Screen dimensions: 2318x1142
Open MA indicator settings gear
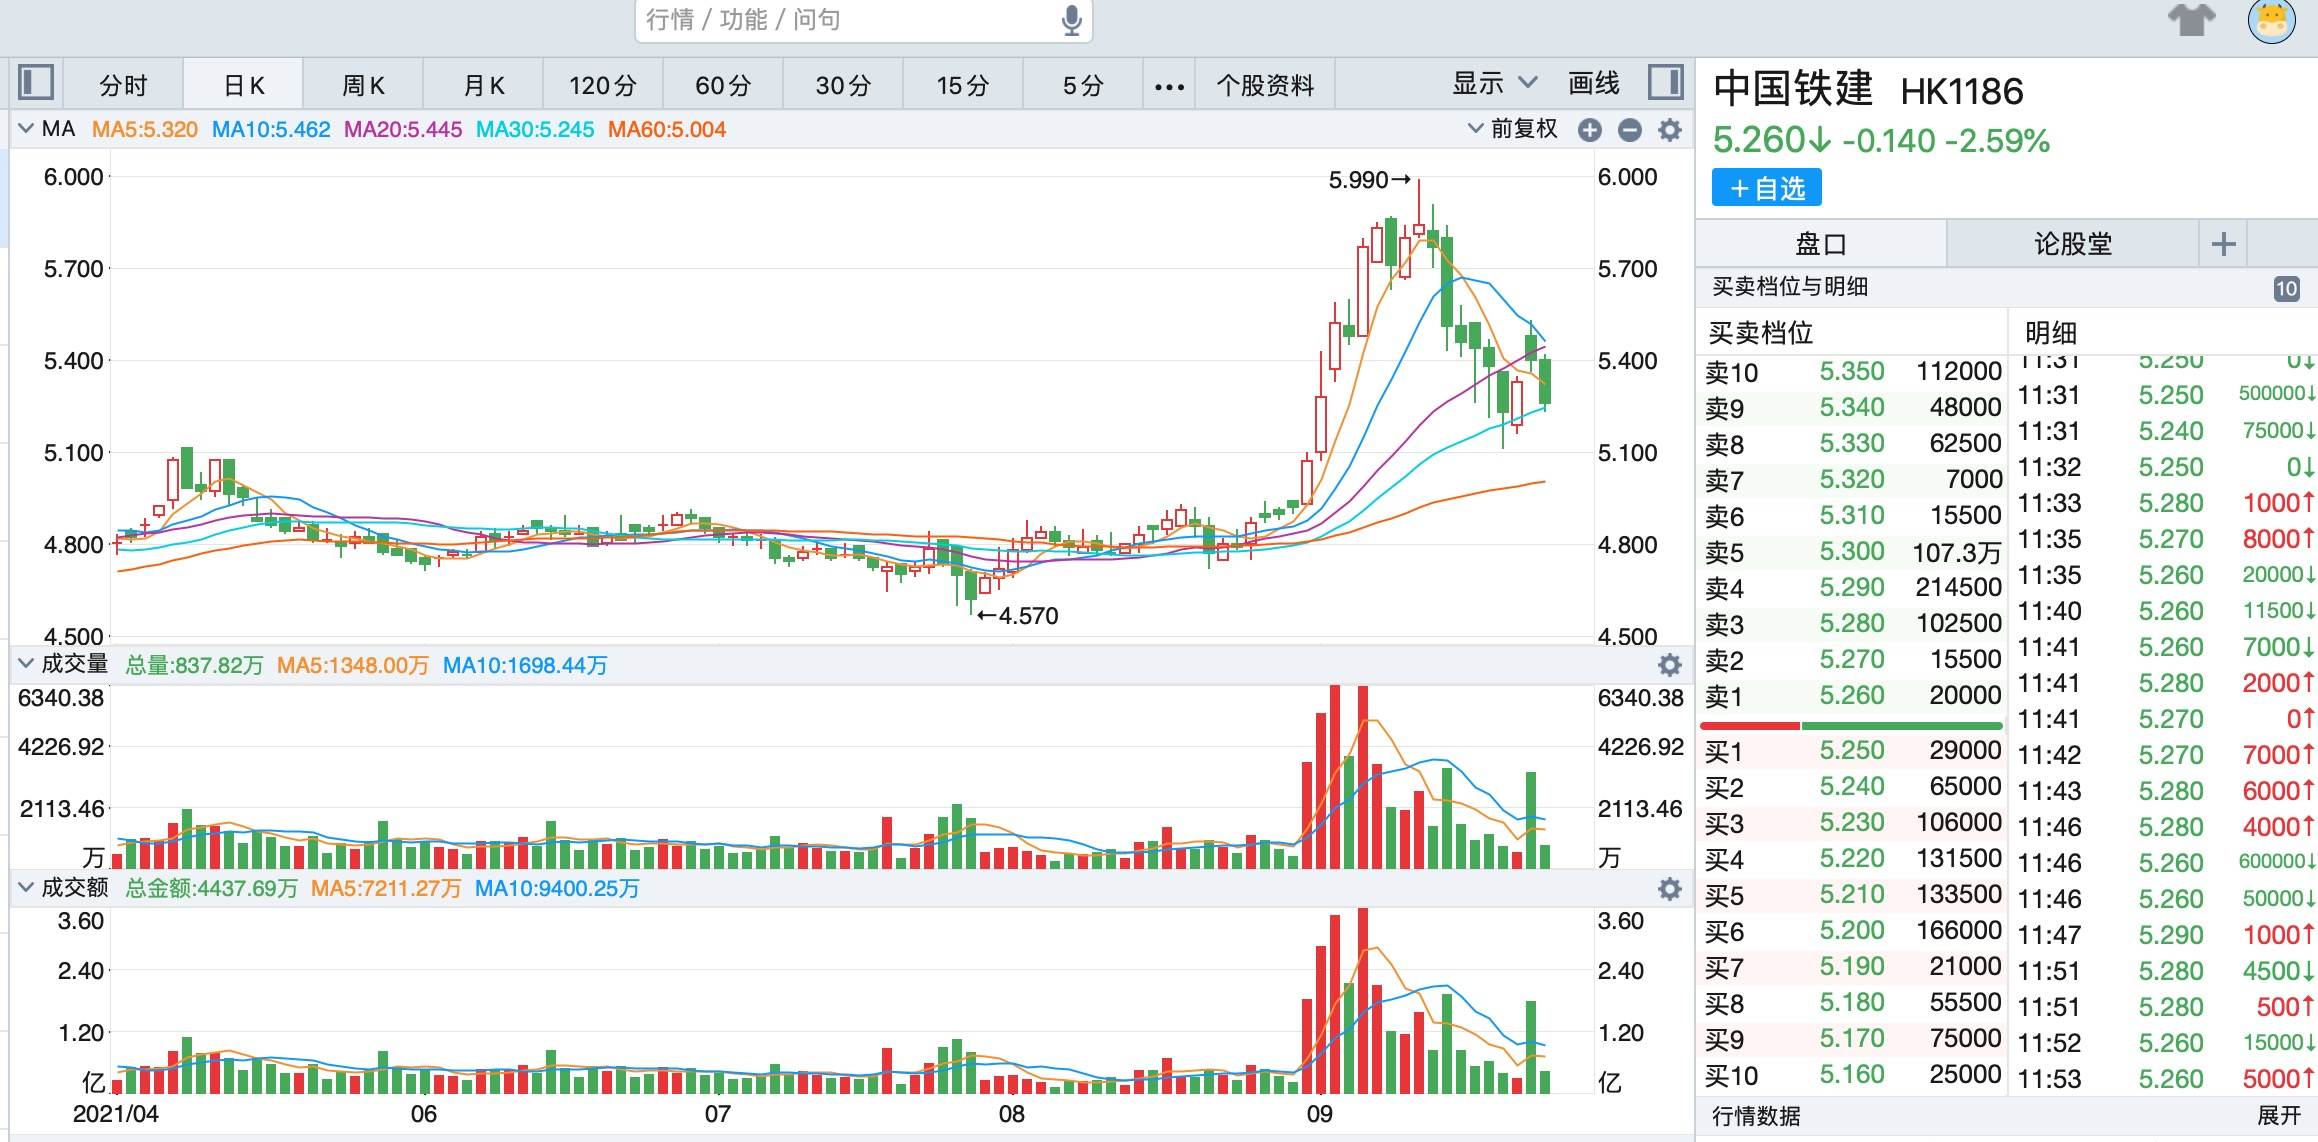tap(1670, 130)
